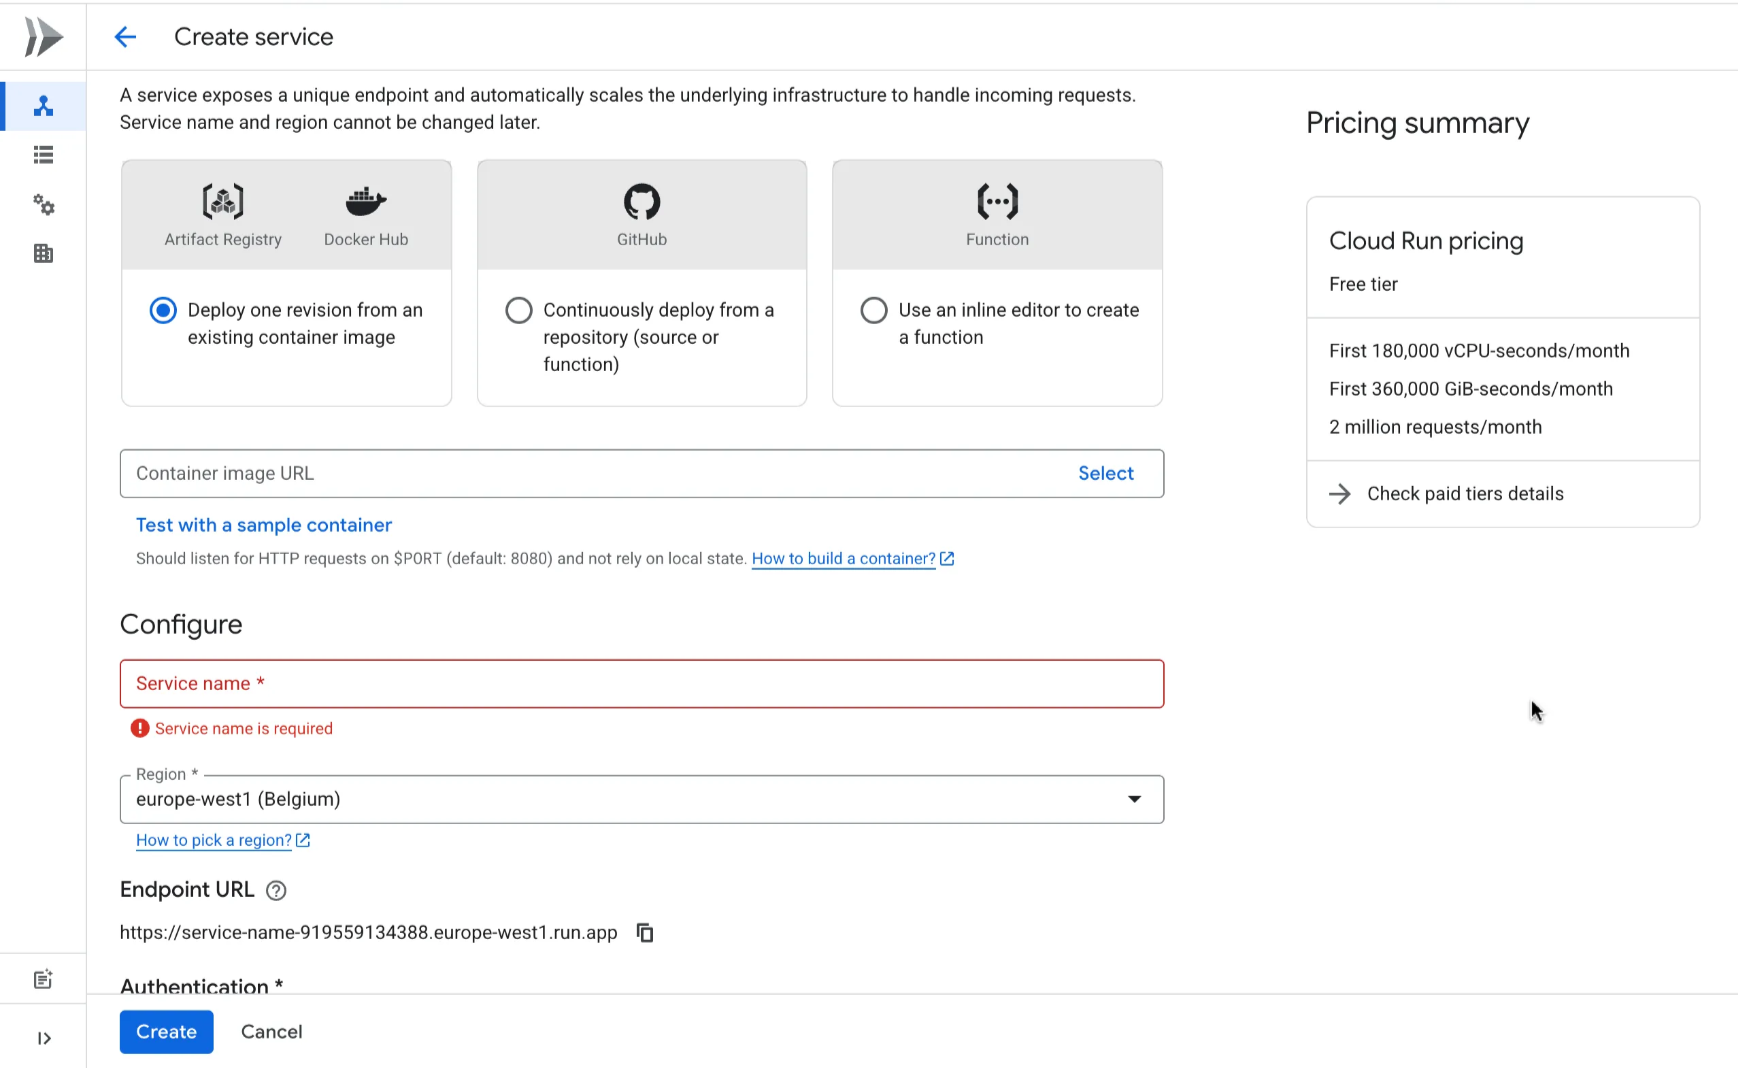This screenshot has height=1068, width=1738.
Task: Select continuously deploy from a repository
Action: (519, 311)
